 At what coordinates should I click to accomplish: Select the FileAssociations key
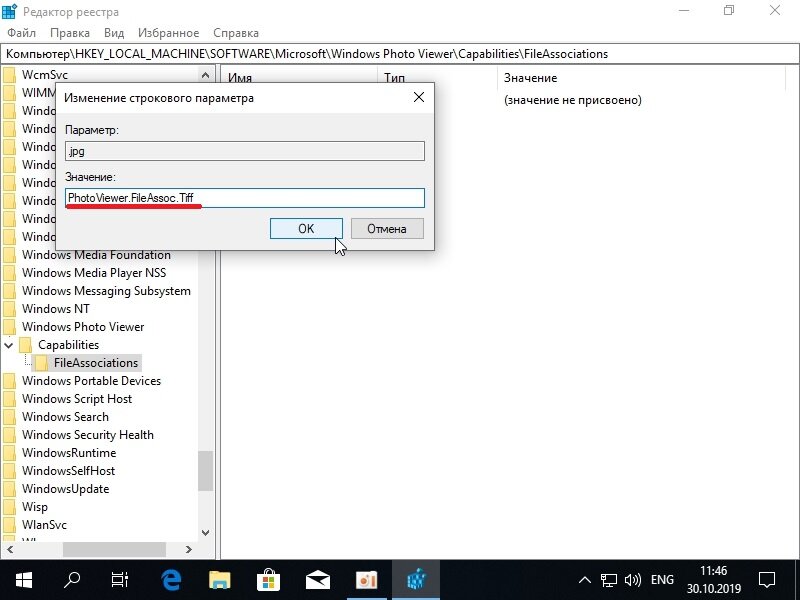pos(96,363)
